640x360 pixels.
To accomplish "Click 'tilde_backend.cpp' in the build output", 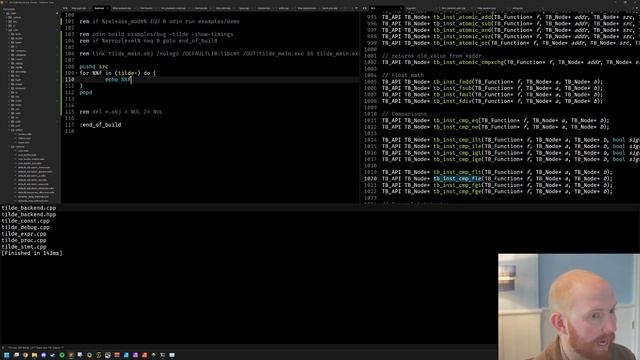I will click(x=29, y=208).
